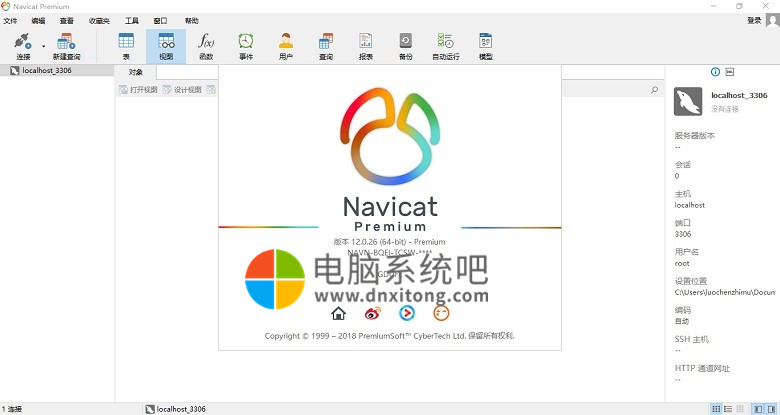Open the Tools (工具) menu
This screenshot has width=780, height=415.
coord(132,20)
